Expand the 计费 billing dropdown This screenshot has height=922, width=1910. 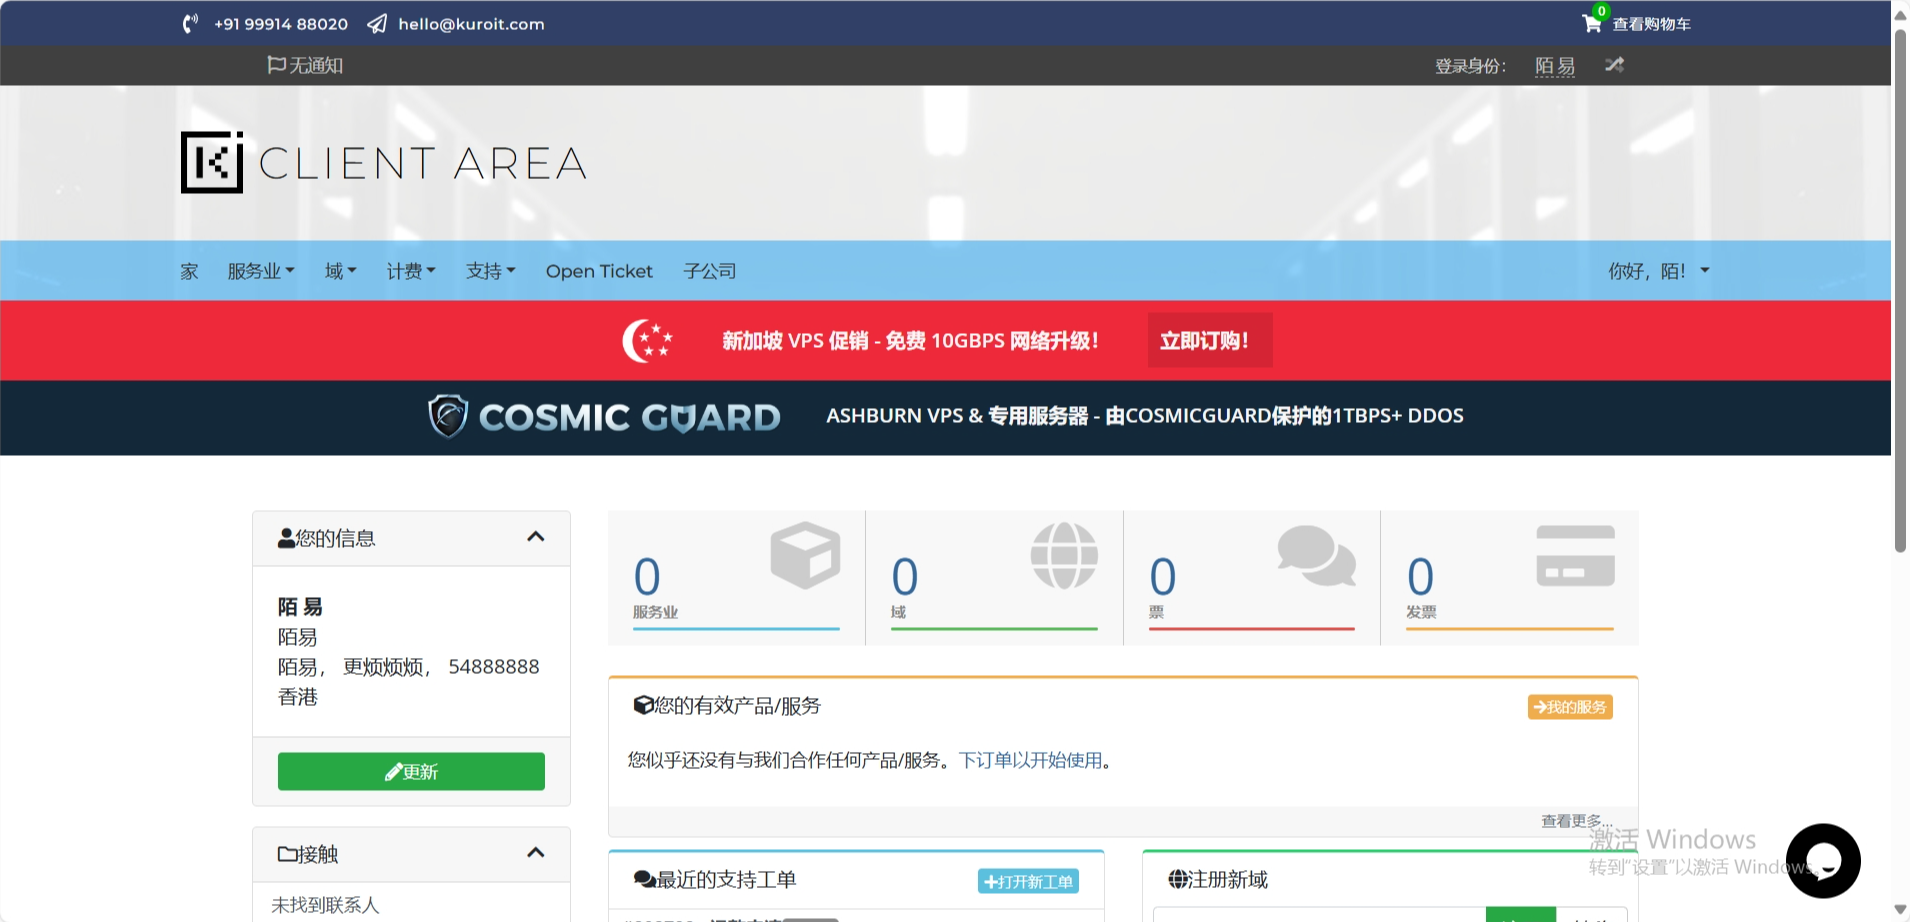tap(410, 271)
